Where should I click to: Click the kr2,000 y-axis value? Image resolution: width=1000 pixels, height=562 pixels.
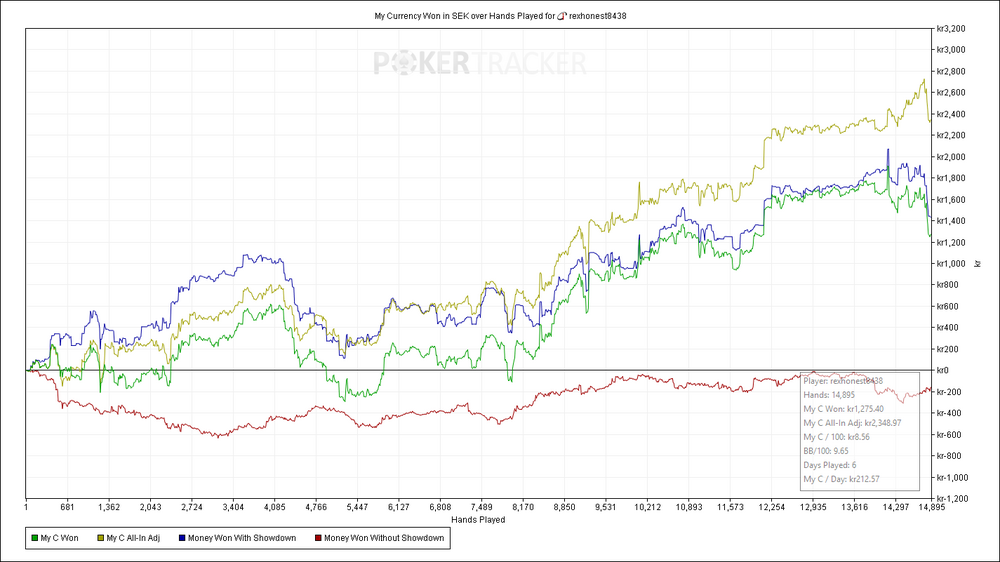pos(950,157)
